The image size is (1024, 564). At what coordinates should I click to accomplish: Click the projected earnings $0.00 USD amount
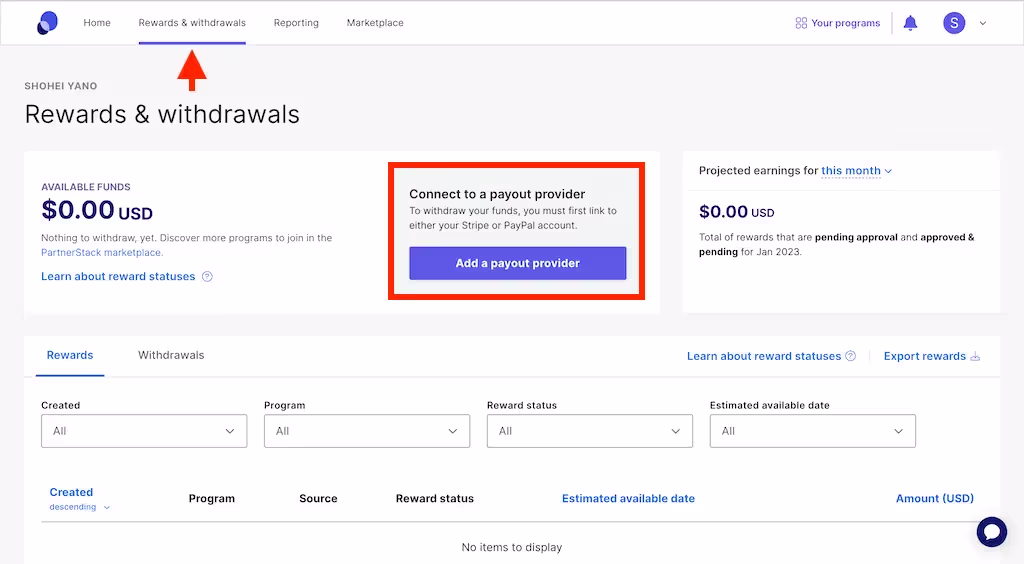[x=737, y=212]
